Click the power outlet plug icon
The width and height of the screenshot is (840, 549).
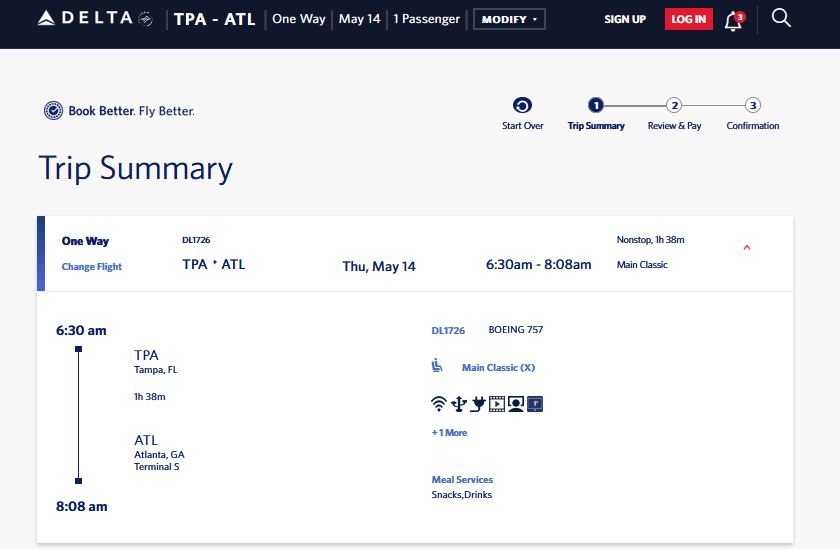coord(477,404)
